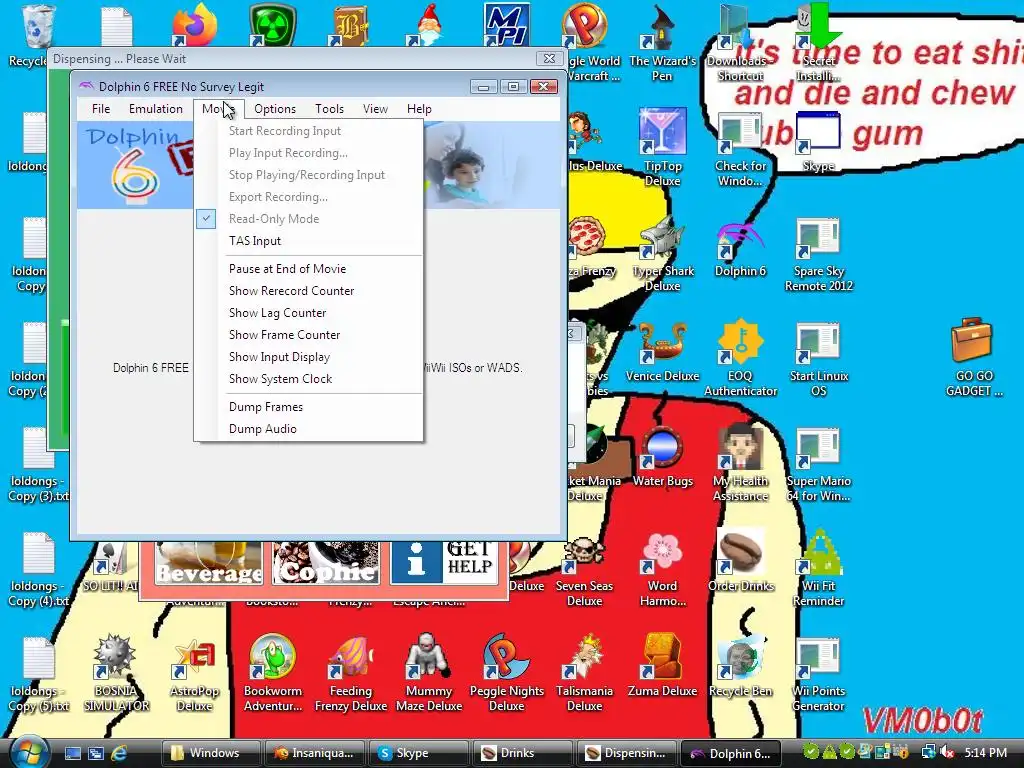The width and height of the screenshot is (1024, 768).
Task: Select Firefox desktop icon
Action: click(194, 26)
